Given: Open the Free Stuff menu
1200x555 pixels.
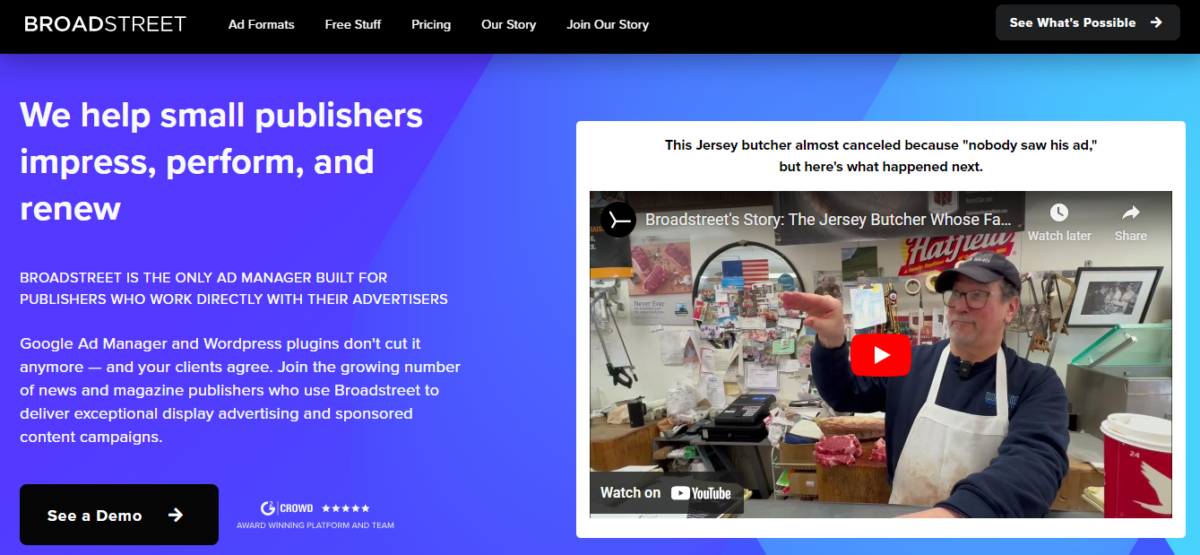Looking at the screenshot, I should tap(353, 24).
